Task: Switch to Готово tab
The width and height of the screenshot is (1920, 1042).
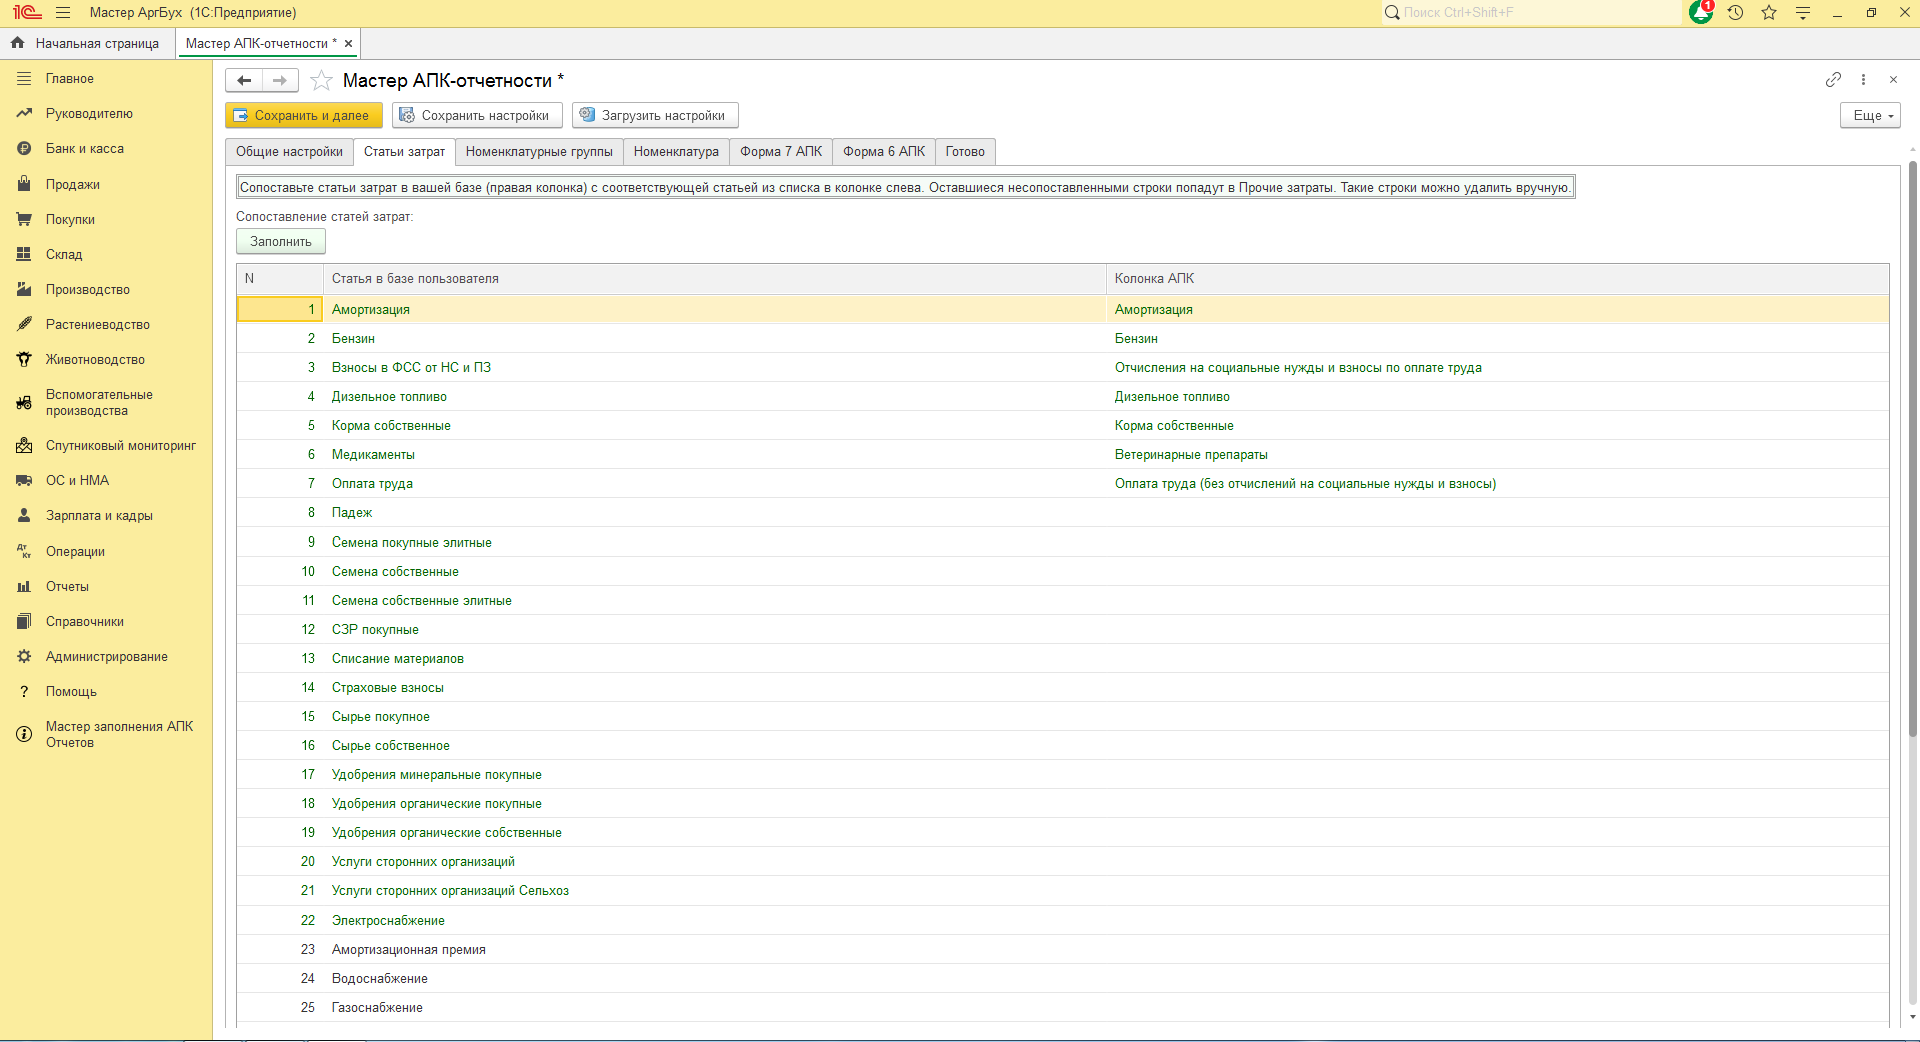Action: pos(965,152)
